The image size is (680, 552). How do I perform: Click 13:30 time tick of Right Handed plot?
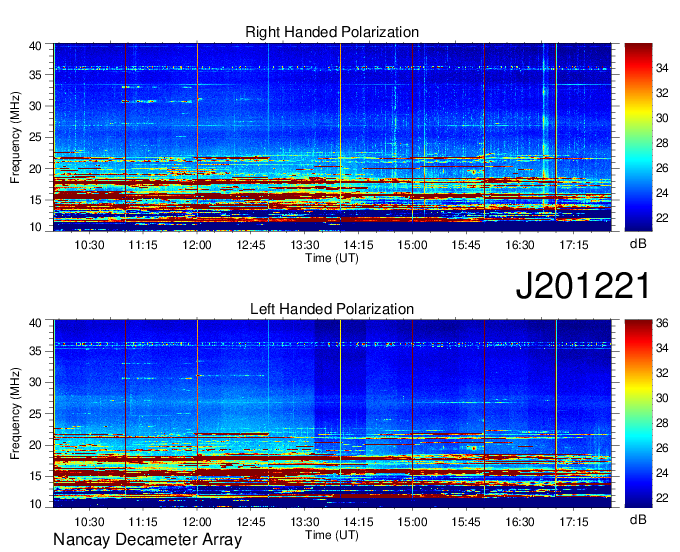(305, 245)
